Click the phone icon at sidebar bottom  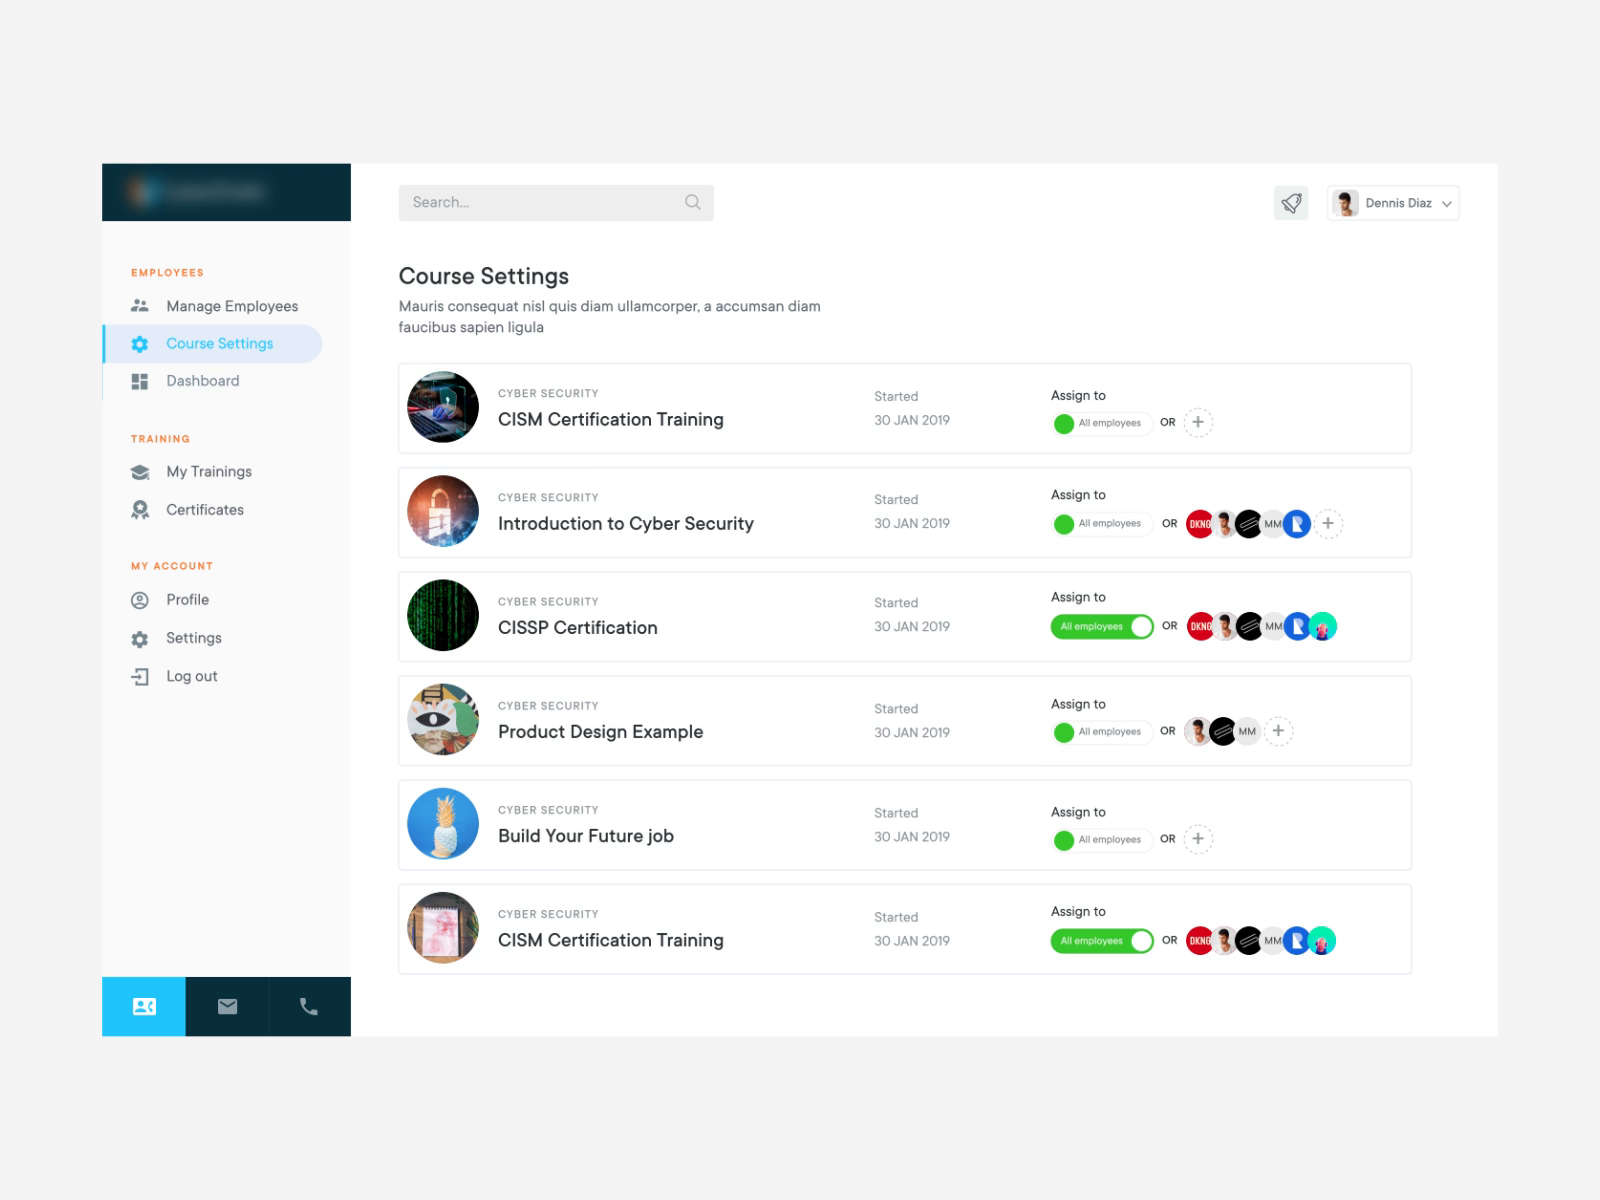[308, 1007]
